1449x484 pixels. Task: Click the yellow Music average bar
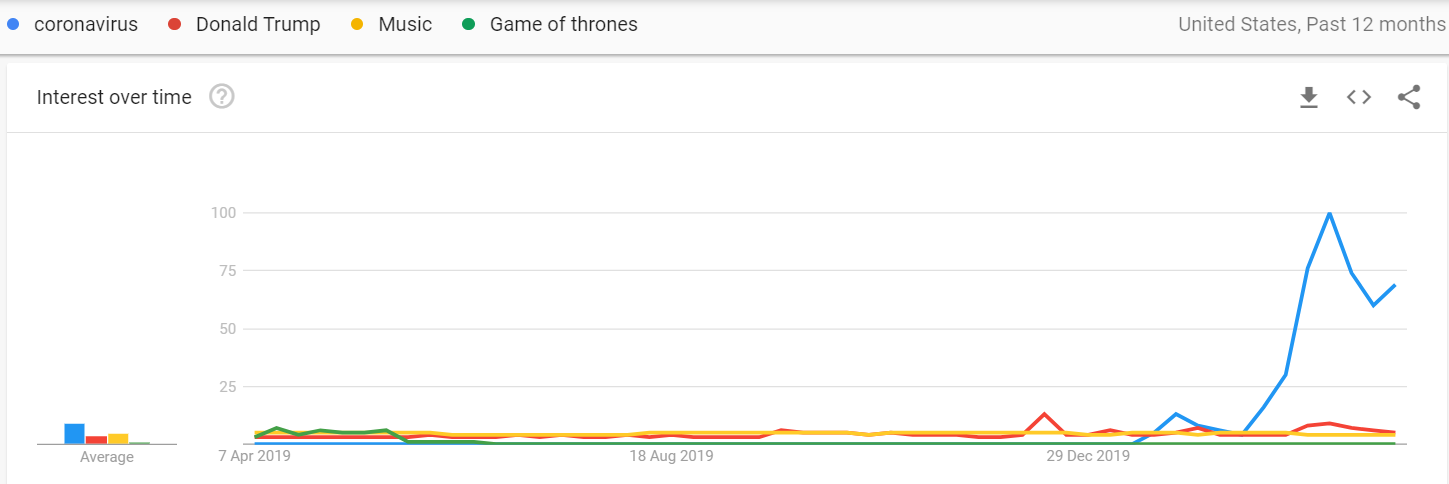click(118, 439)
